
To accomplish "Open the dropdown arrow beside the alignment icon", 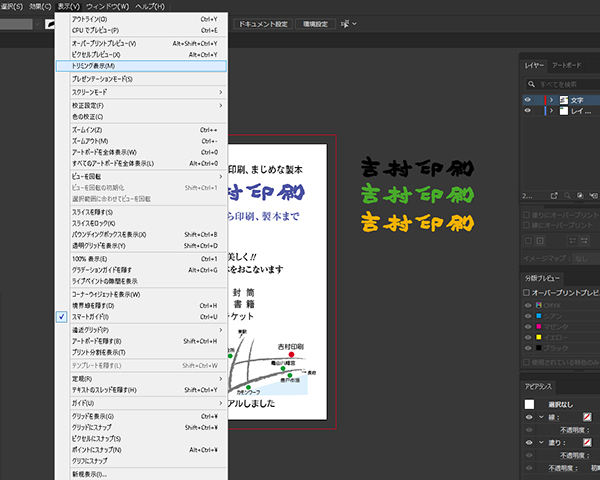I will pos(354,24).
